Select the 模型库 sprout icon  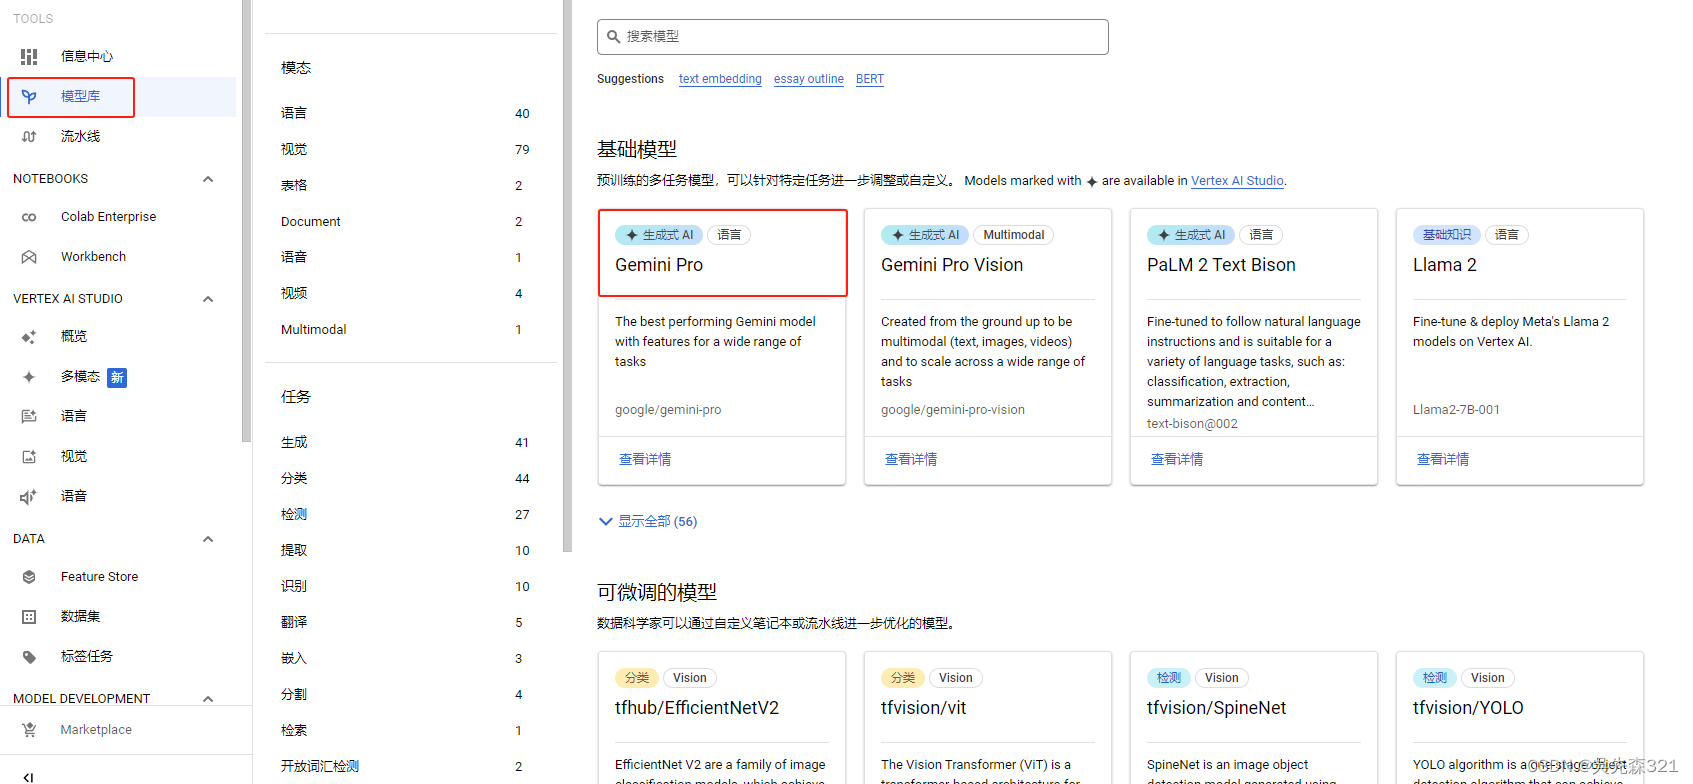pyautogui.click(x=29, y=97)
